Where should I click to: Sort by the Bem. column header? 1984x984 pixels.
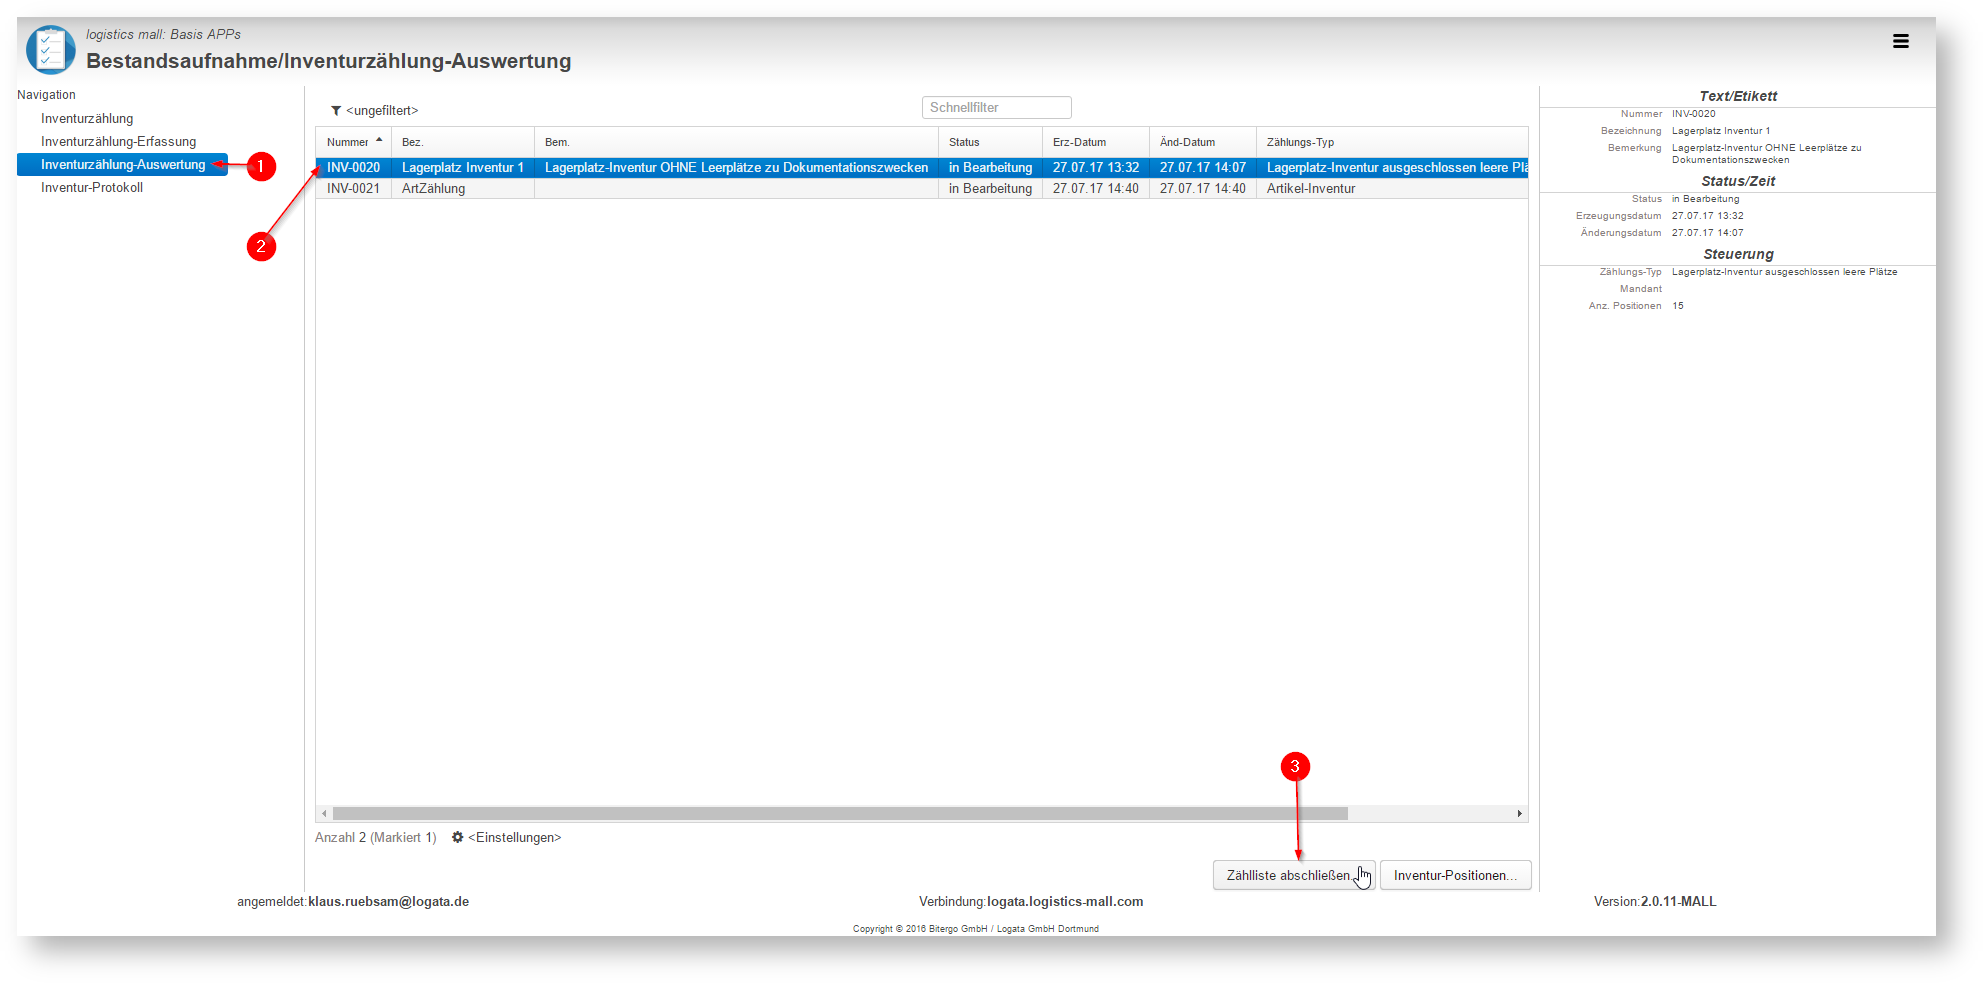click(x=736, y=142)
